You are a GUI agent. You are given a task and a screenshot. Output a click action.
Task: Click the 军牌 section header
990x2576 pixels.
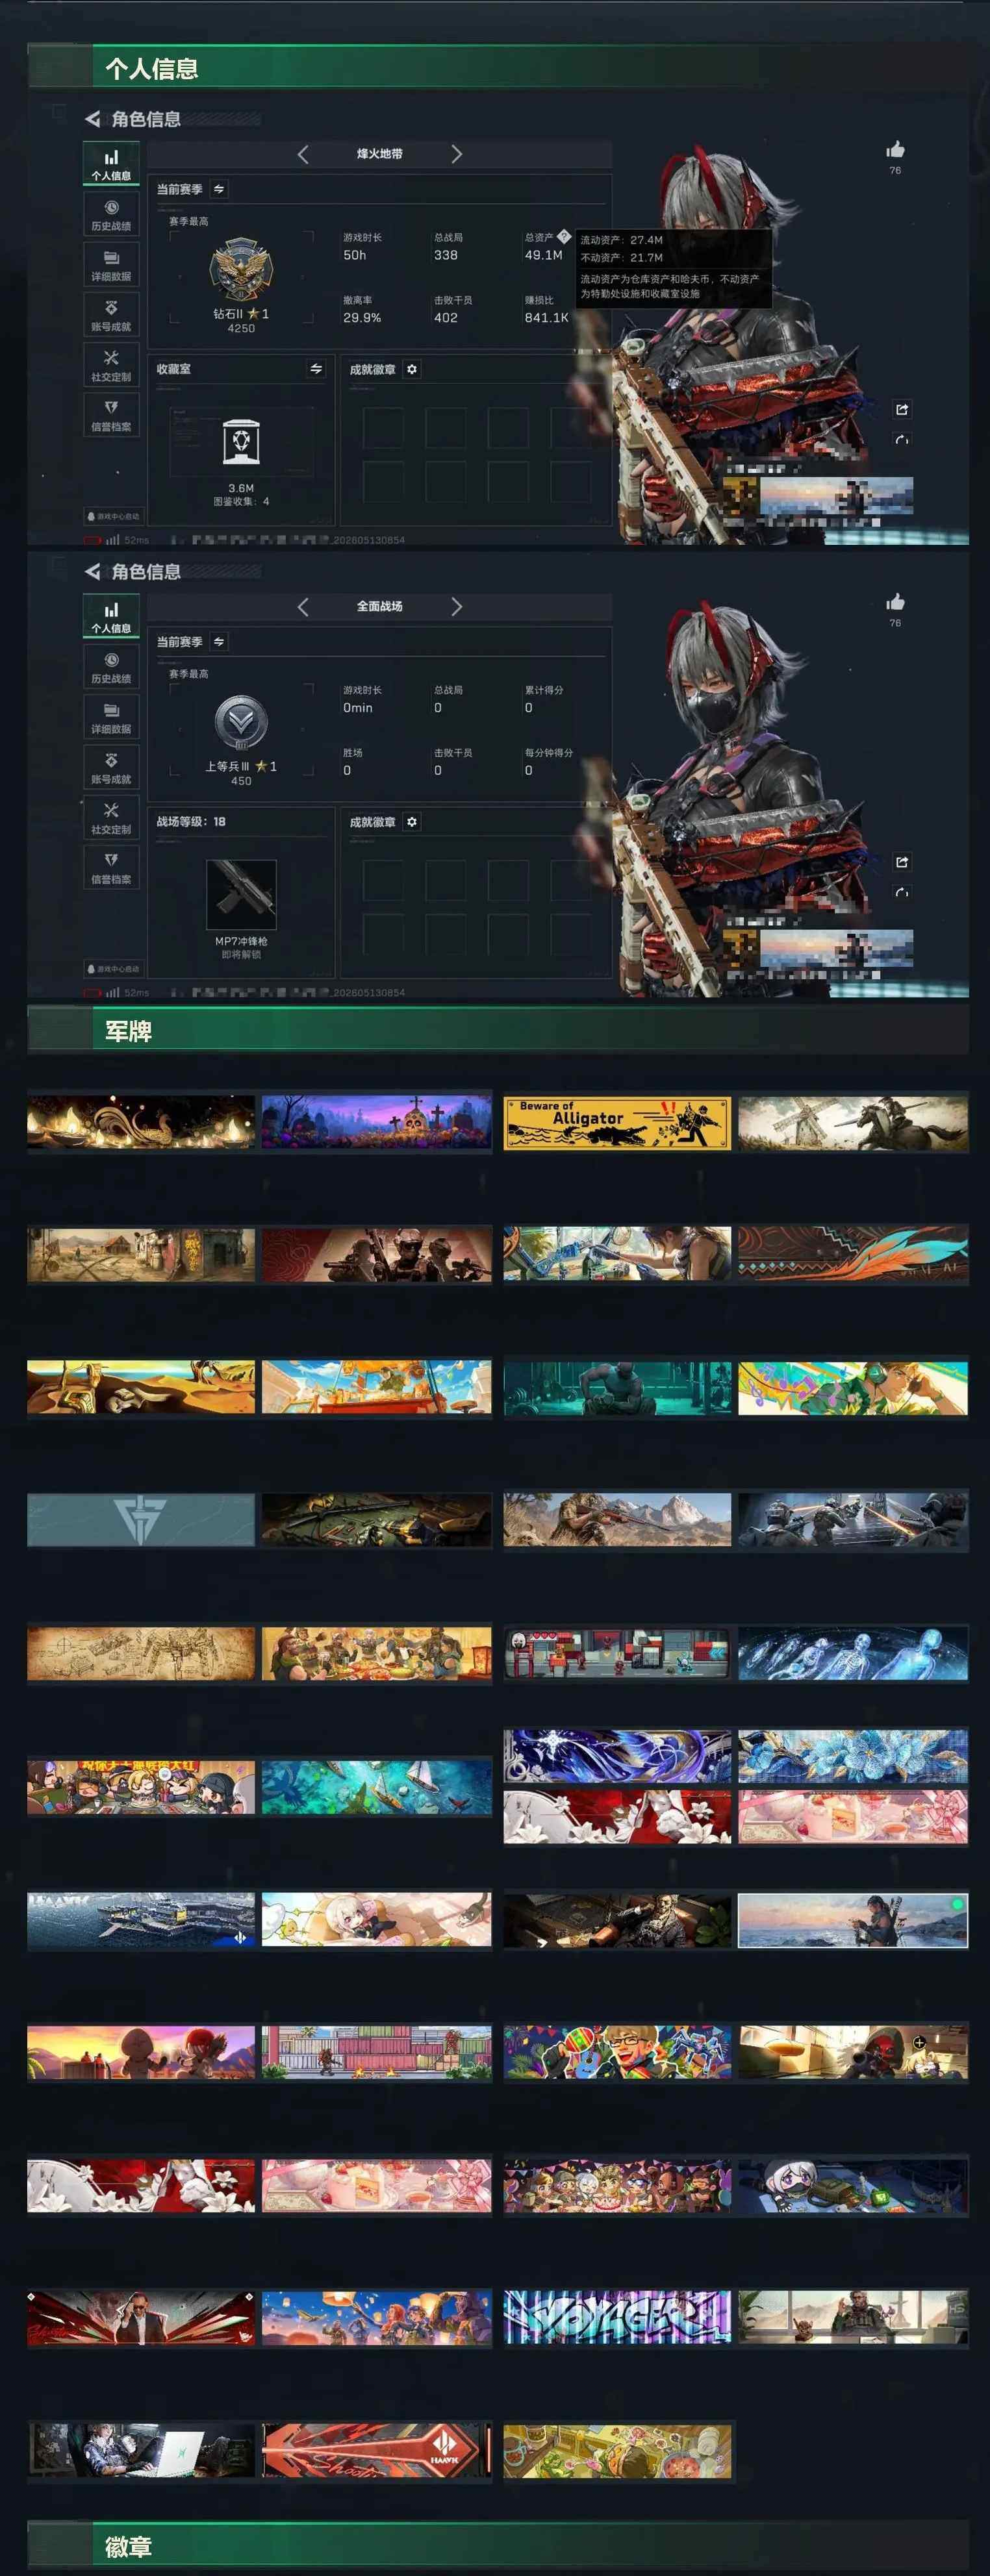498,1030
